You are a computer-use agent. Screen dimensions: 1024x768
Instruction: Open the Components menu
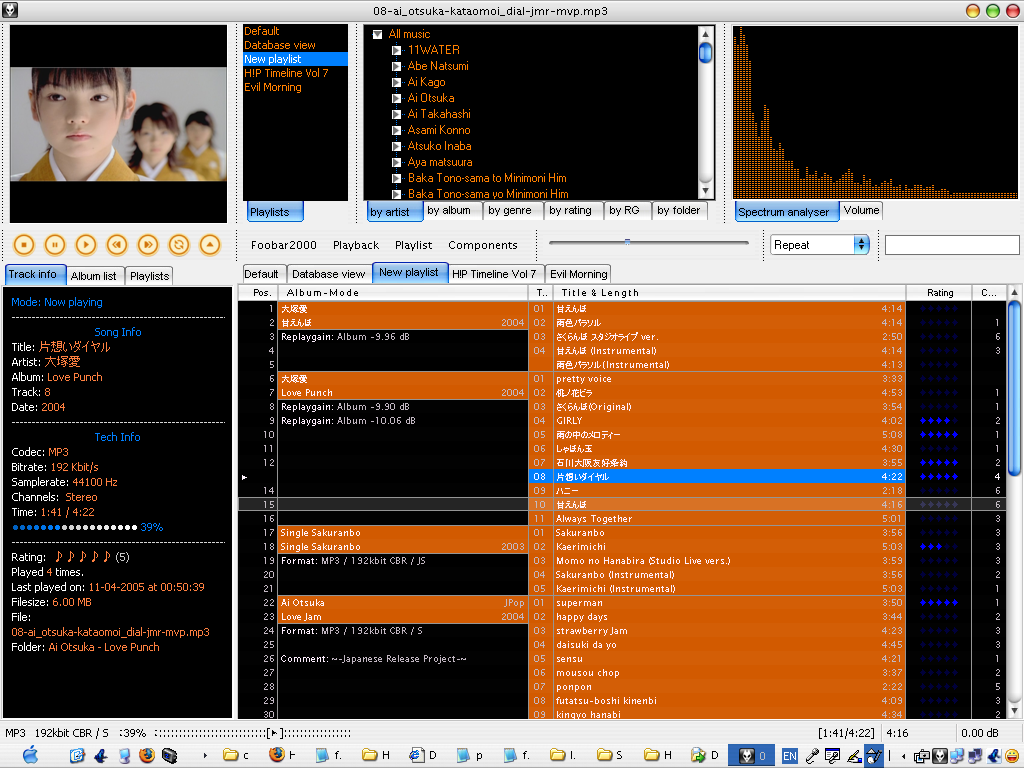483,245
